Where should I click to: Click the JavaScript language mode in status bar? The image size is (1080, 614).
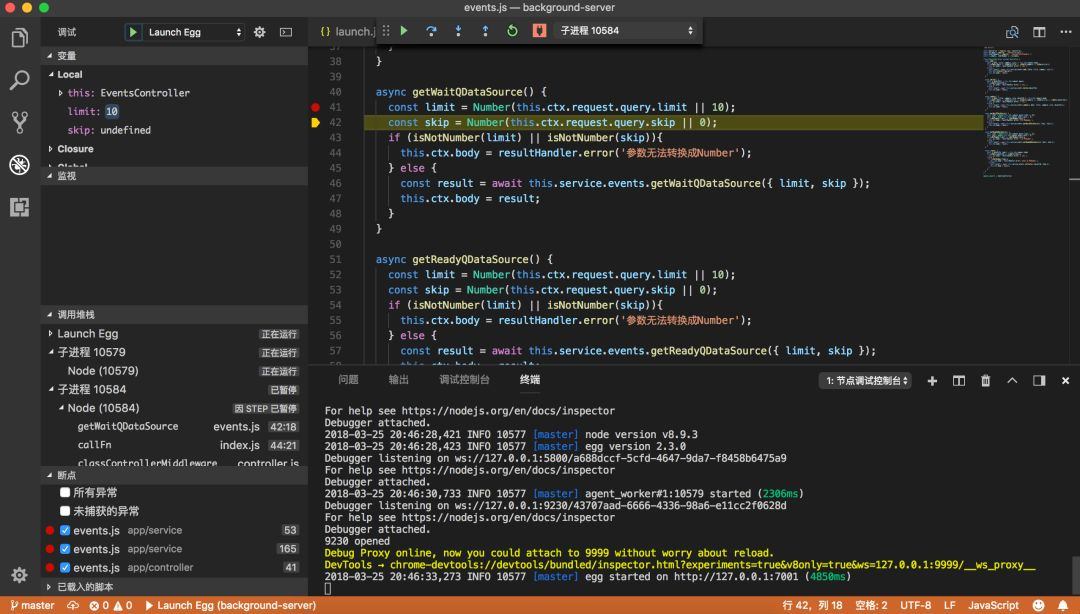click(993, 605)
